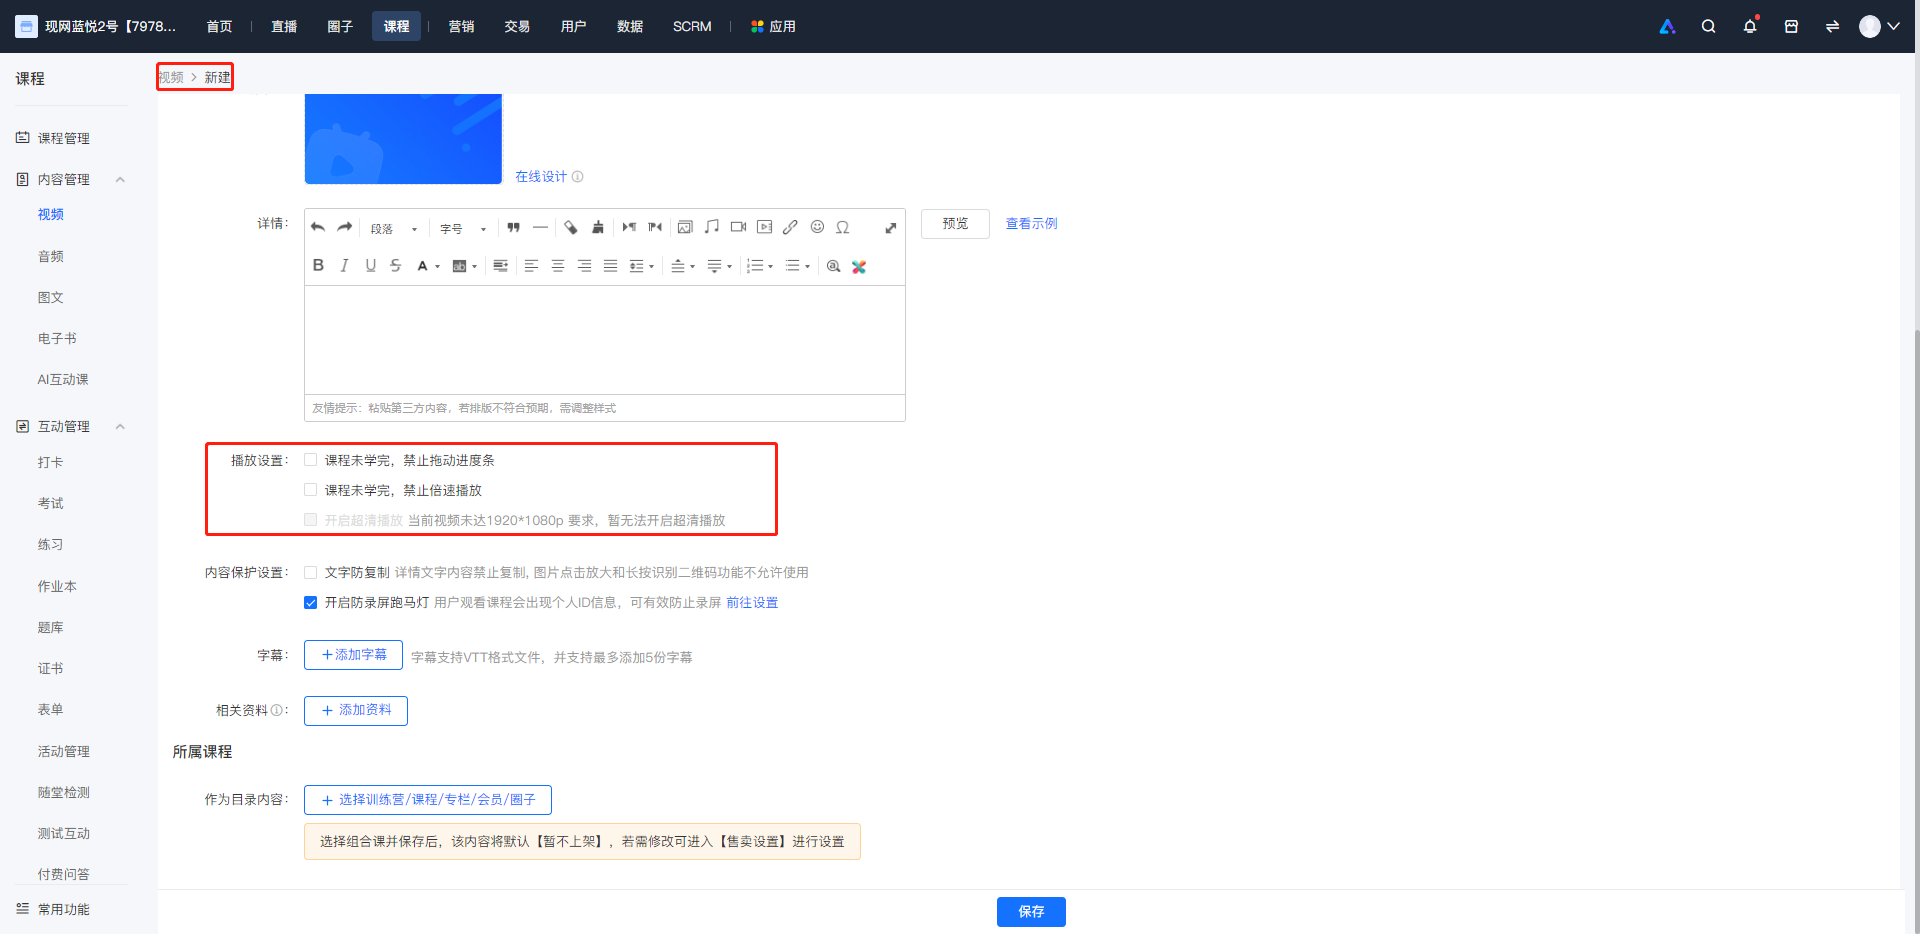
Task: Open 音频 in the content sidebar
Action: (51, 256)
